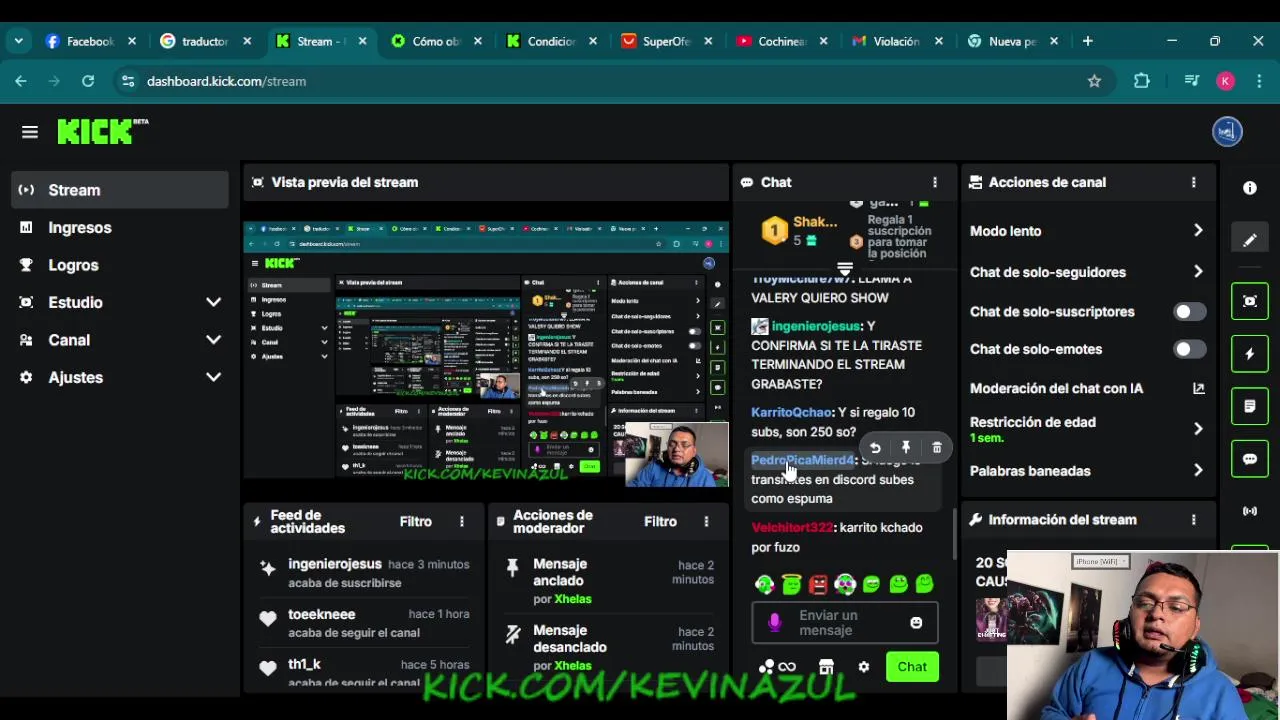Open Feed de actividades three-dot menu
The height and width of the screenshot is (720, 1280).
click(462, 522)
